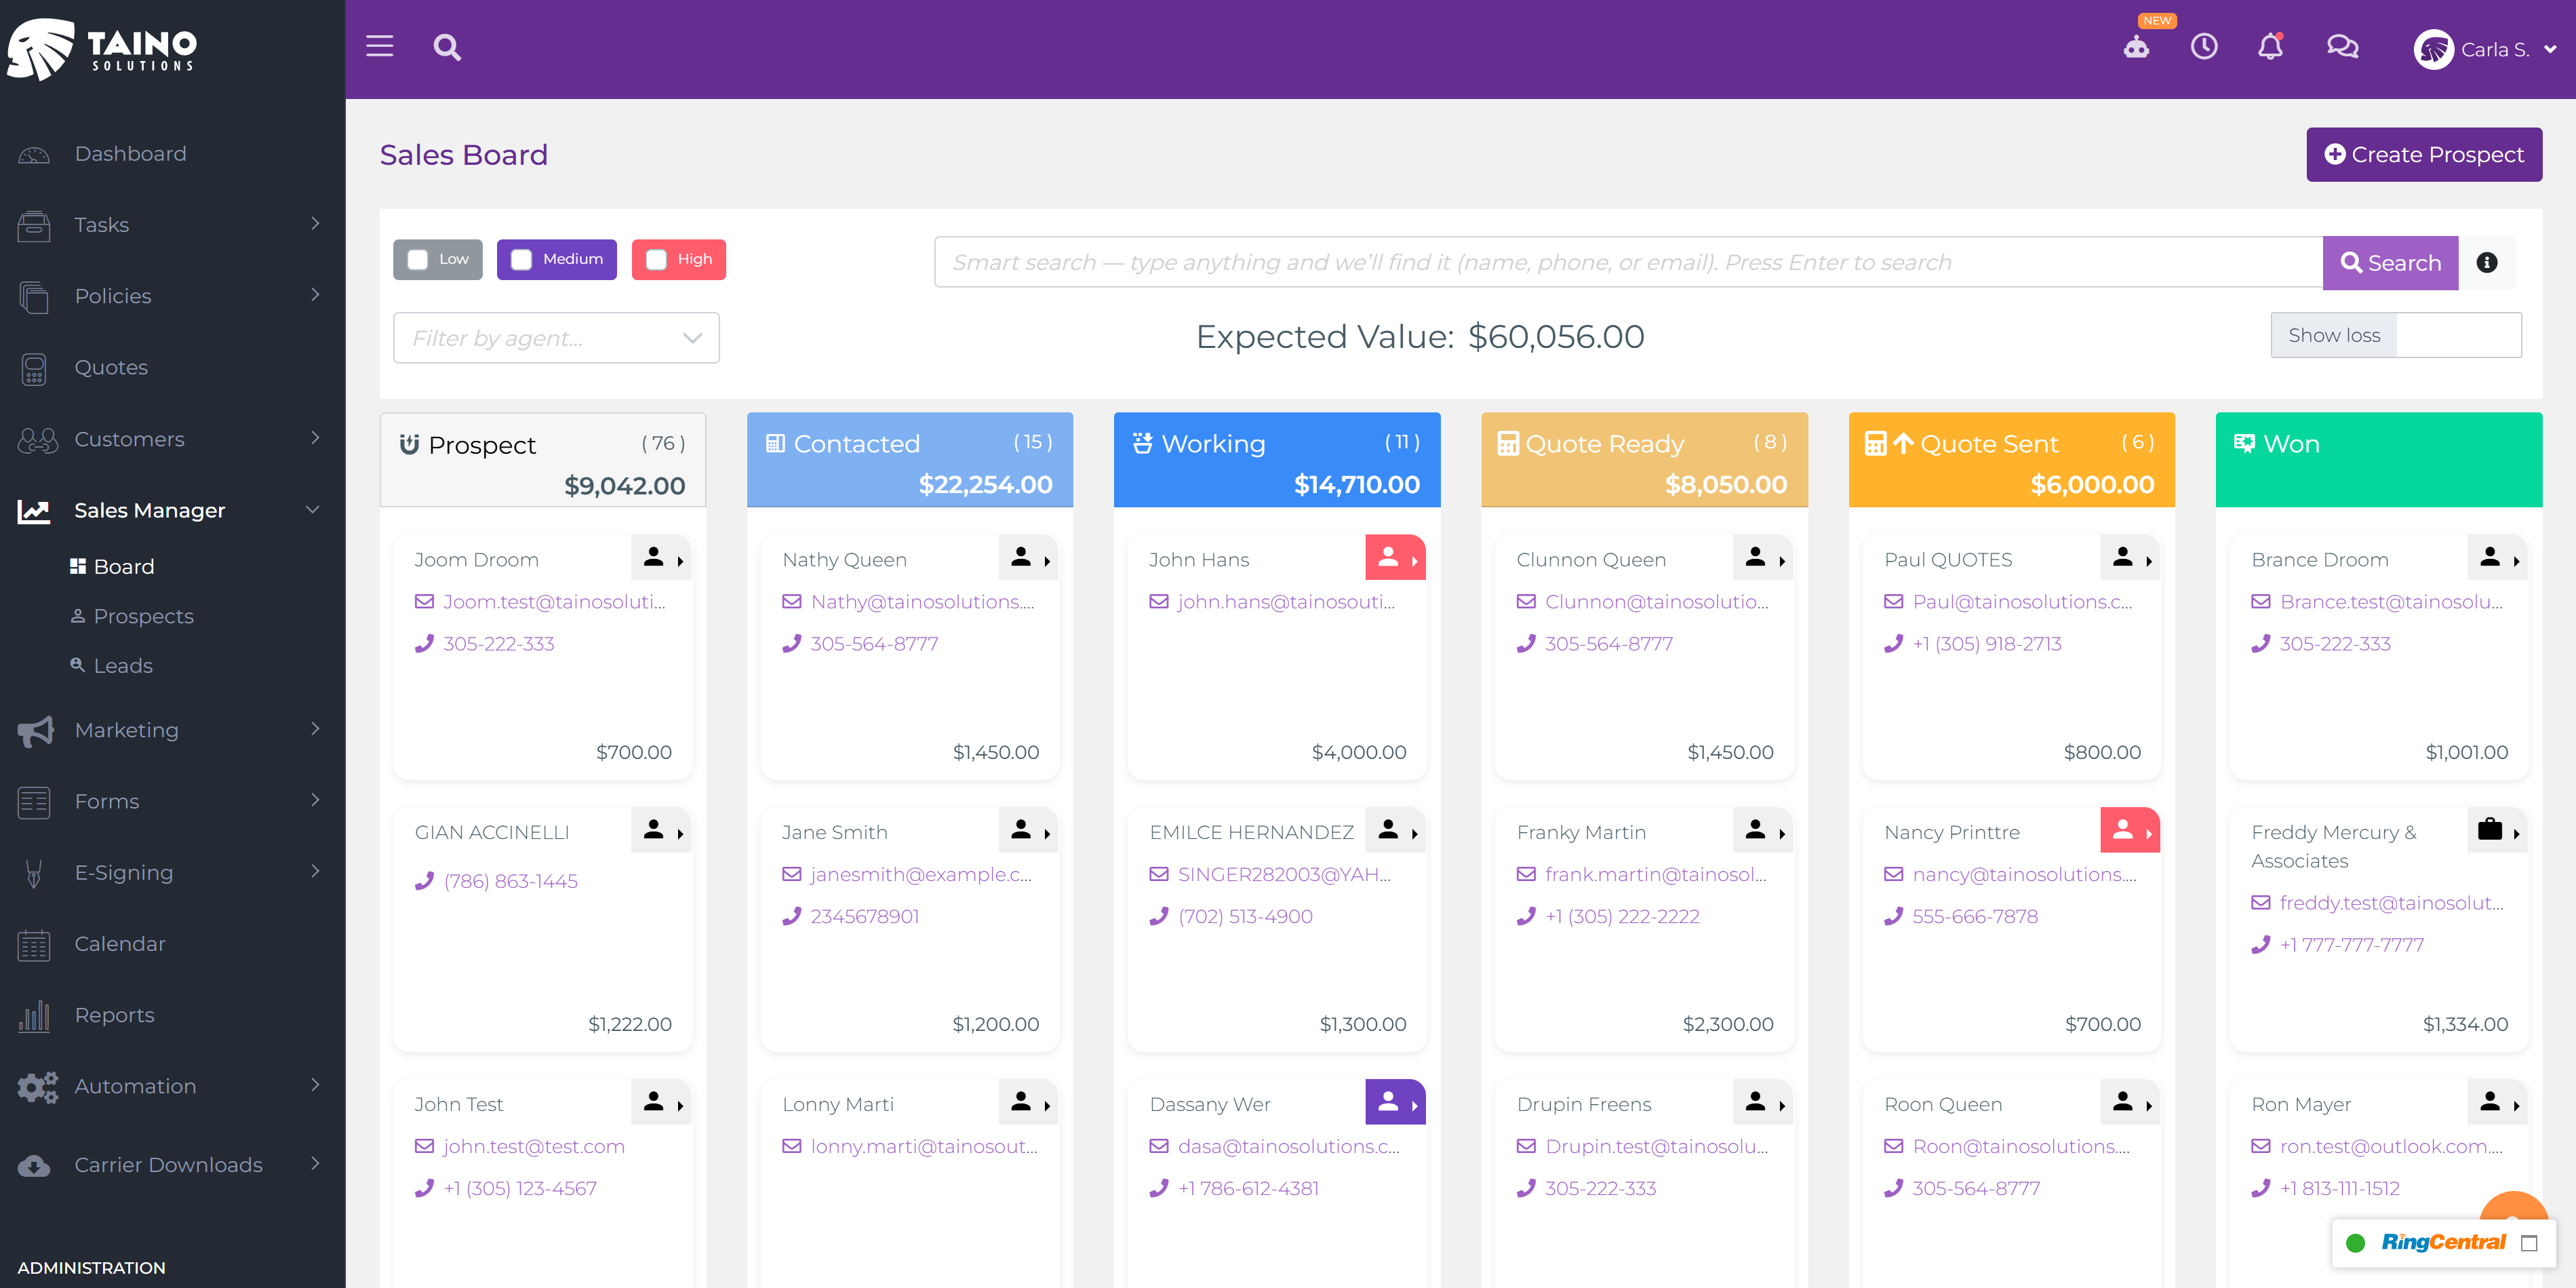Toggle the High priority checkbox
Viewport: 2576px width, 1288px height.
pos(656,260)
